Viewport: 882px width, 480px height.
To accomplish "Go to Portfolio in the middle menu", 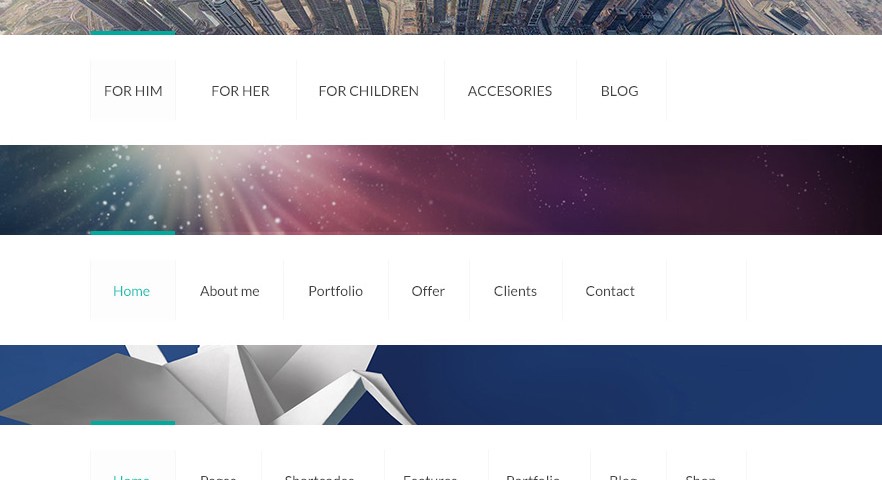I will [335, 291].
